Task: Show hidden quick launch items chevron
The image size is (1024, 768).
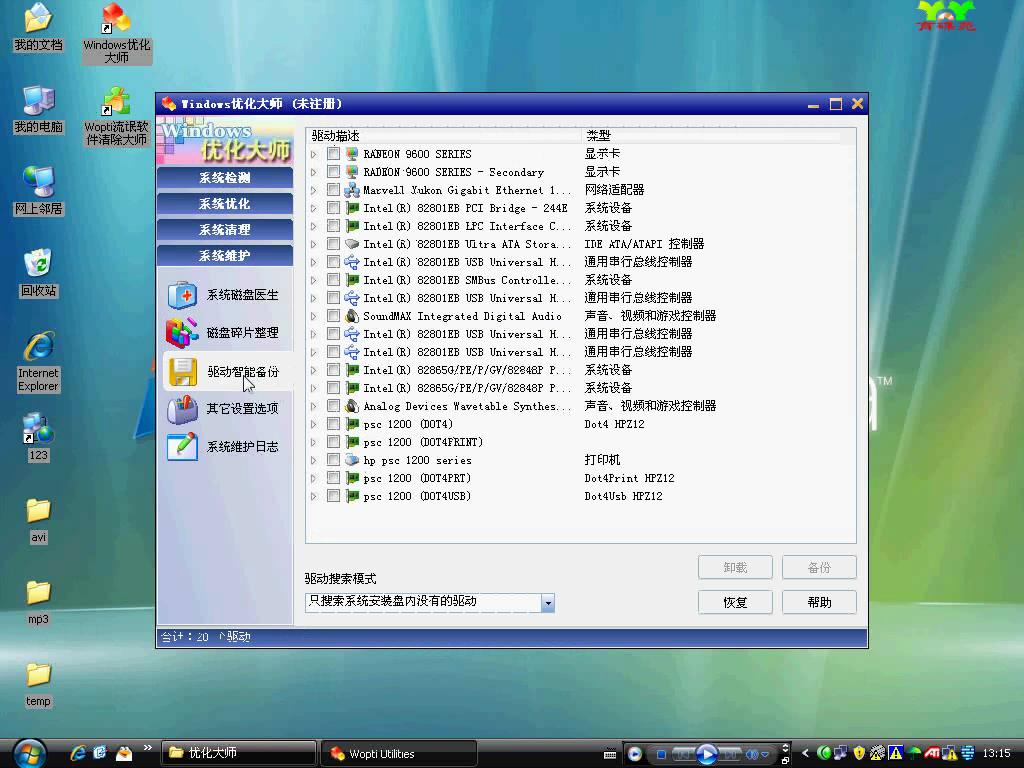Action: point(148,748)
